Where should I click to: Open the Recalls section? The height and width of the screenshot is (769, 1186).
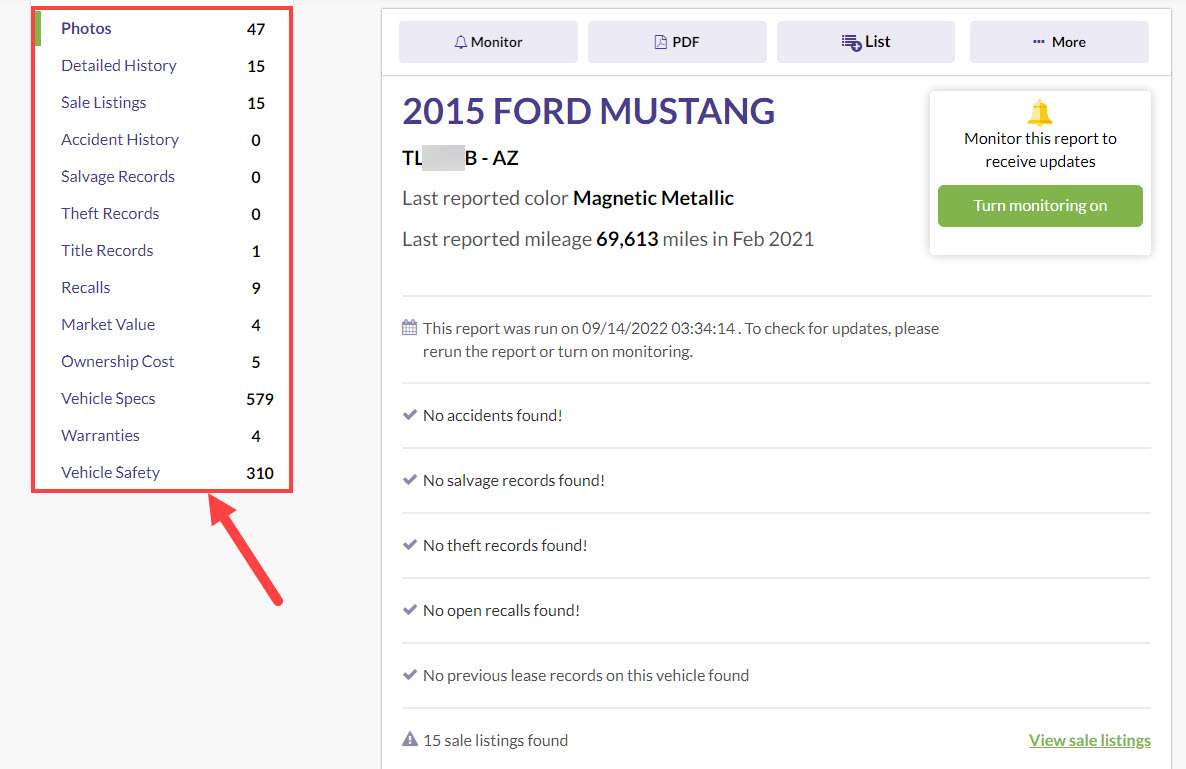tap(85, 288)
